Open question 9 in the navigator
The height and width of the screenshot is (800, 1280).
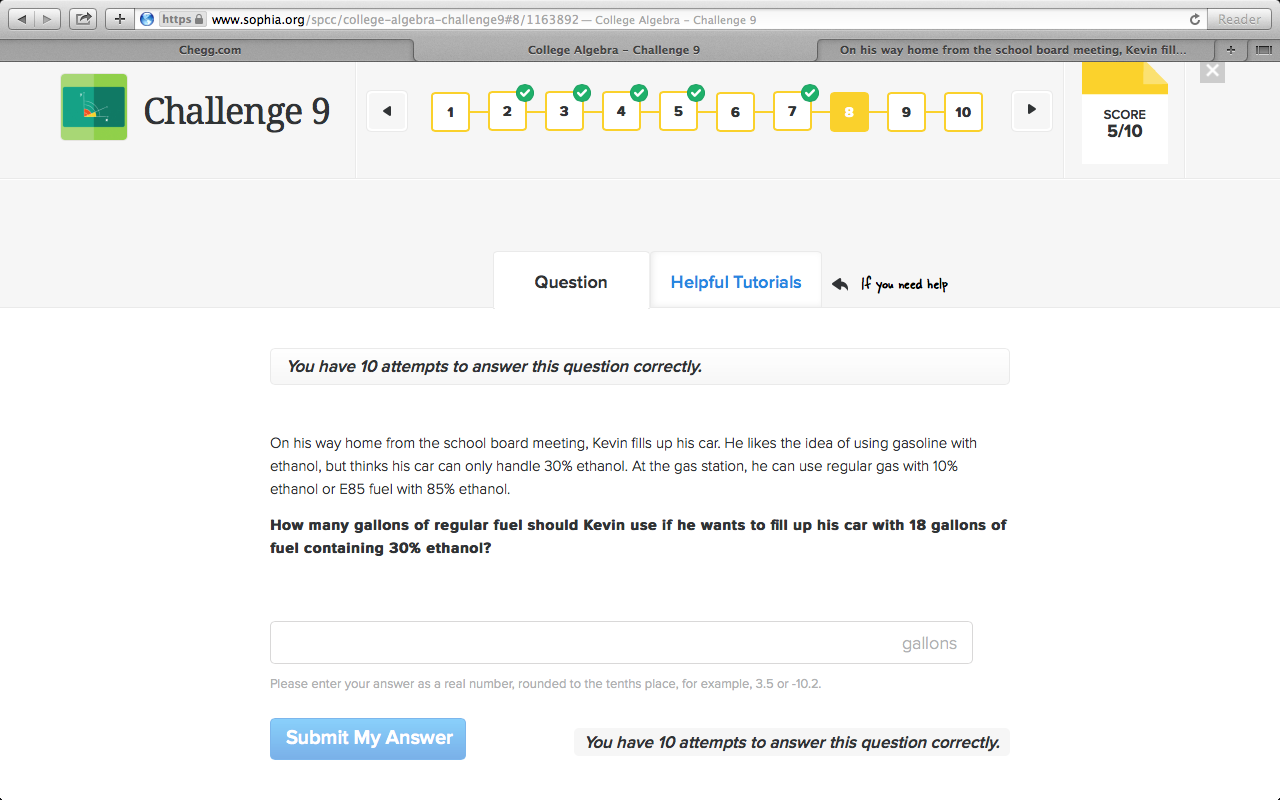pos(906,112)
